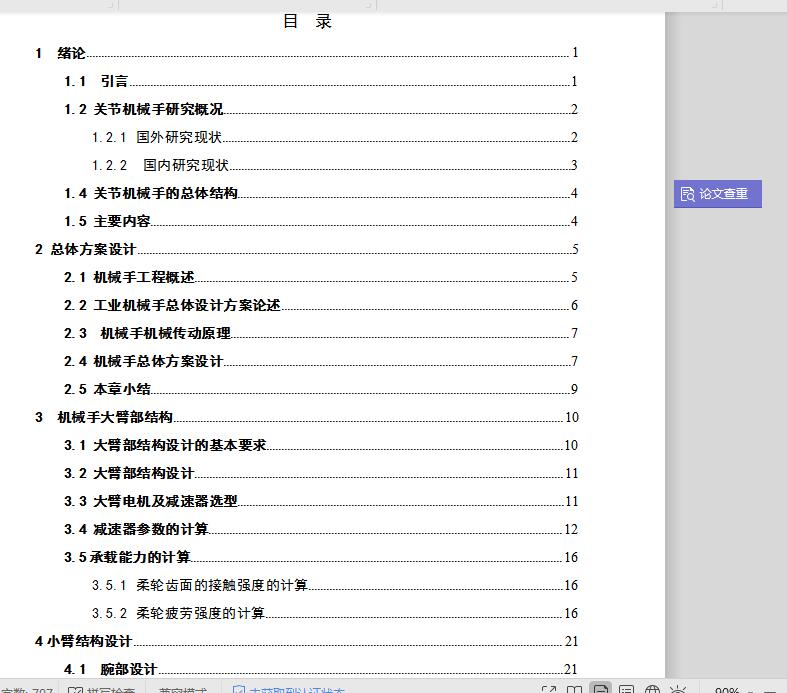Screen dimensions: 787x693
Task: Go to '1.2.2 国内研究现状' entry
Action: (335, 165)
